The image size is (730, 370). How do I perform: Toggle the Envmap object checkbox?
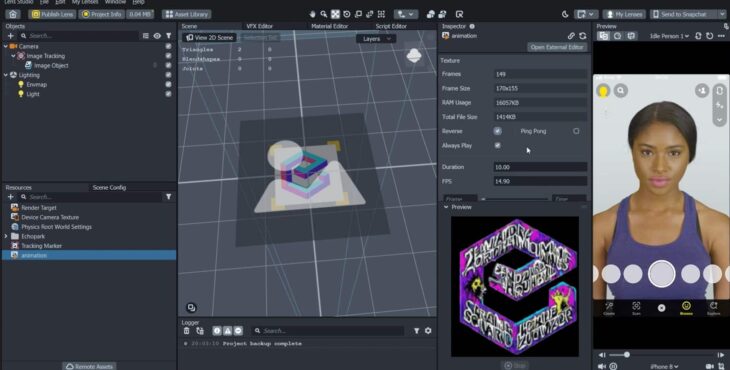169,85
